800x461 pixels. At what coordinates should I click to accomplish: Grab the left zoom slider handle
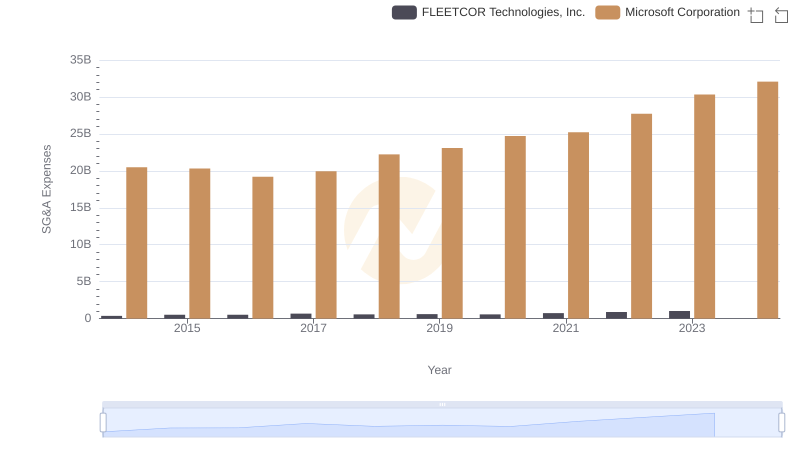tap(103, 423)
